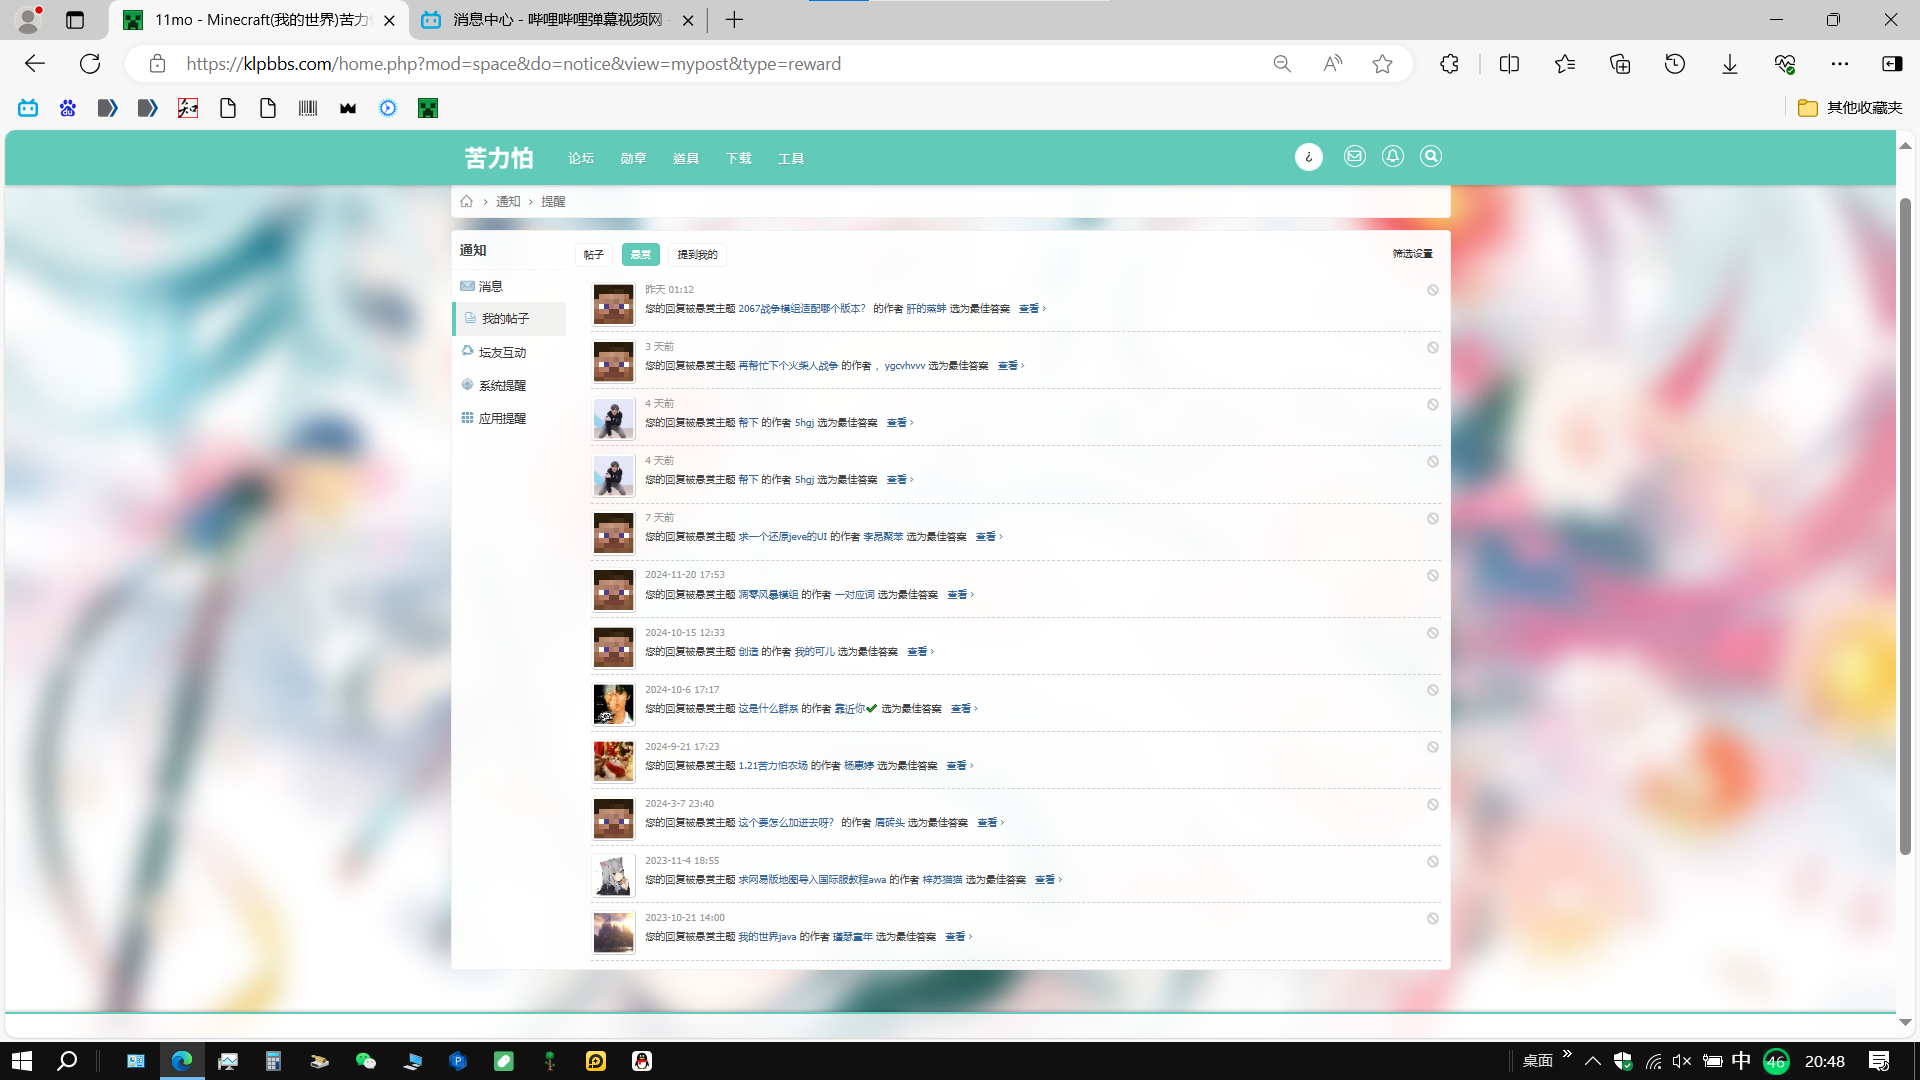Refresh the page
This screenshot has width=1920, height=1080.
(90, 64)
